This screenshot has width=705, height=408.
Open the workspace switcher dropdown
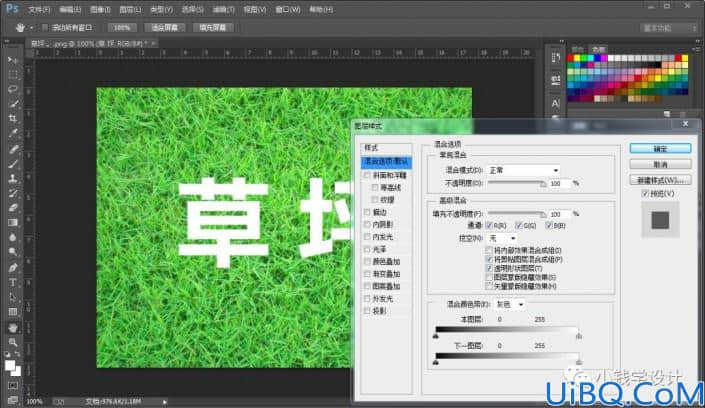tap(669, 28)
